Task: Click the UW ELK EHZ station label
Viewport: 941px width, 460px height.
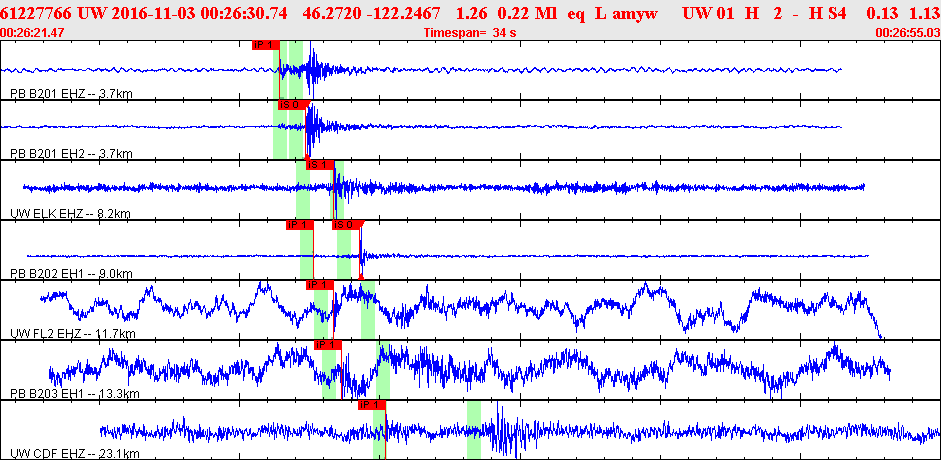Action: point(70,214)
